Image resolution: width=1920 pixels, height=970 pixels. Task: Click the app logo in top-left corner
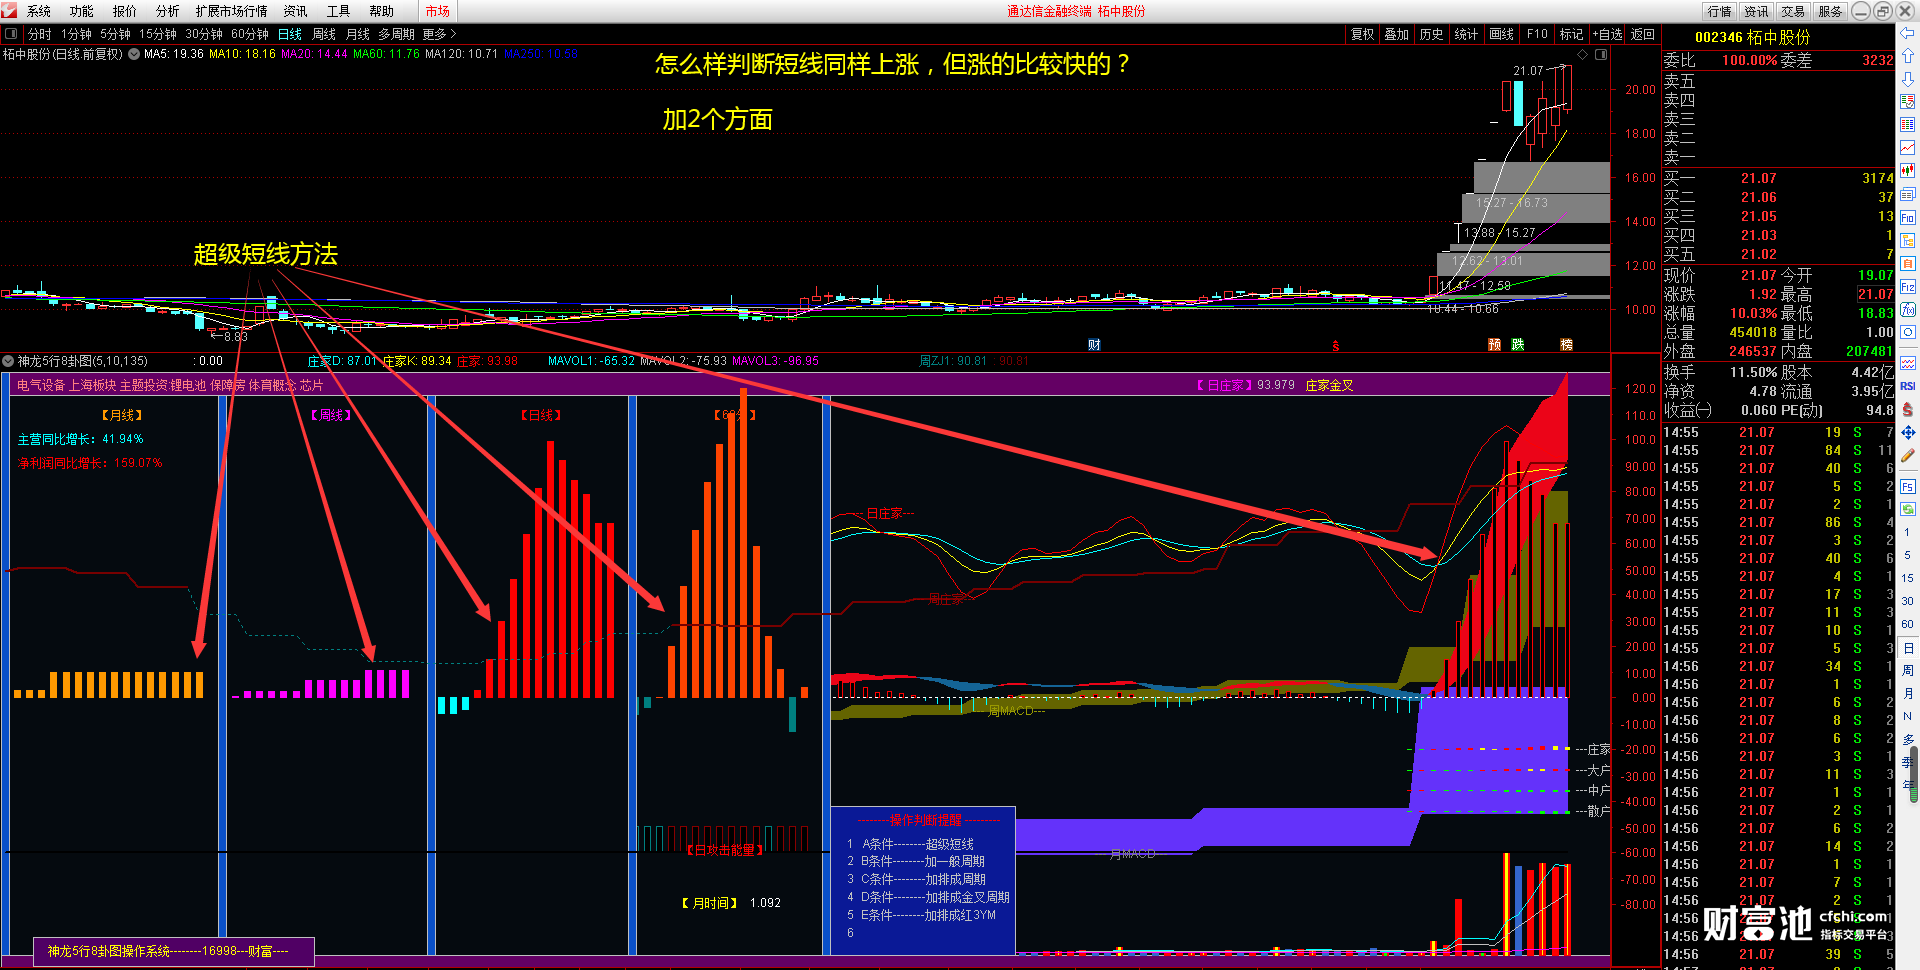click(9, 10)
